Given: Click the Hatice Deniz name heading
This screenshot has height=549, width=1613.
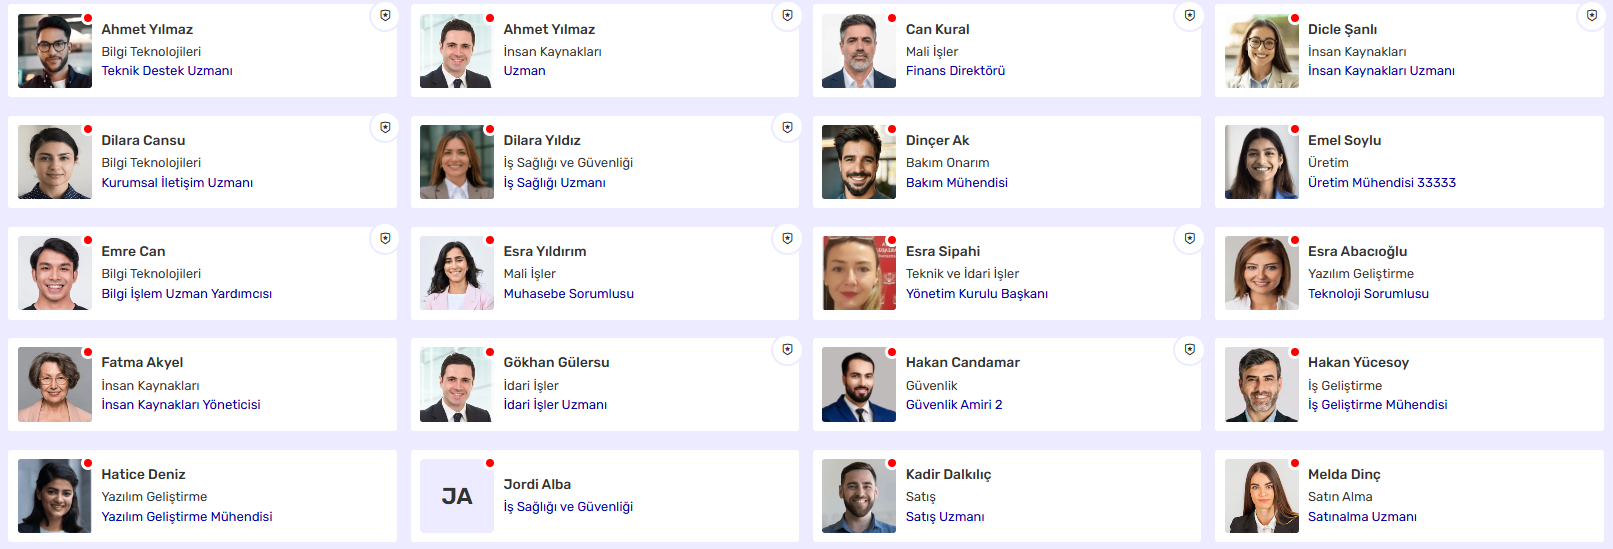Looking at the screenshot, I should point(143,474).
